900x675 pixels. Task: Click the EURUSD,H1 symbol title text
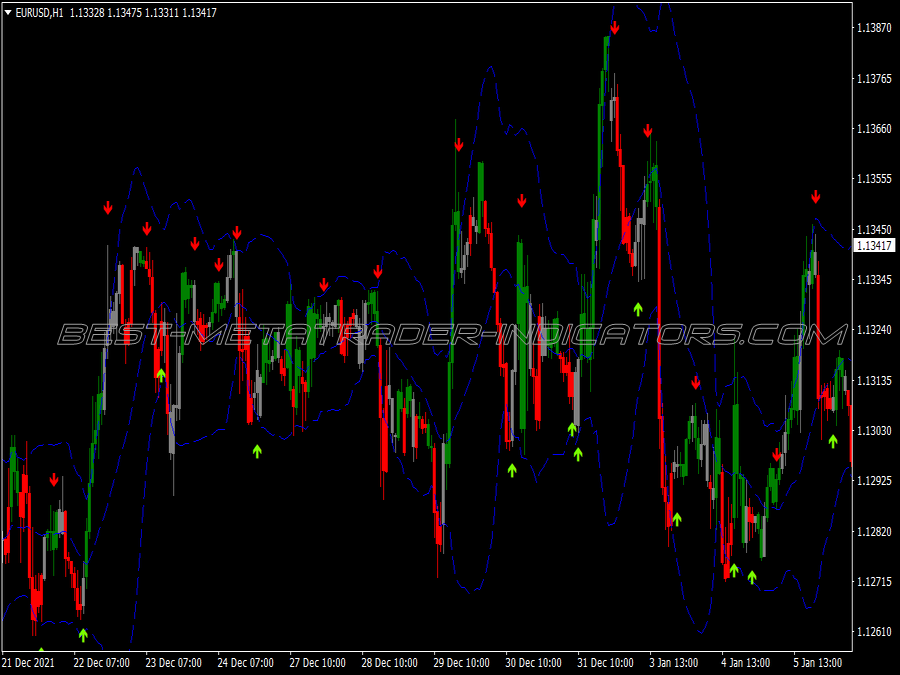point(40,13)
